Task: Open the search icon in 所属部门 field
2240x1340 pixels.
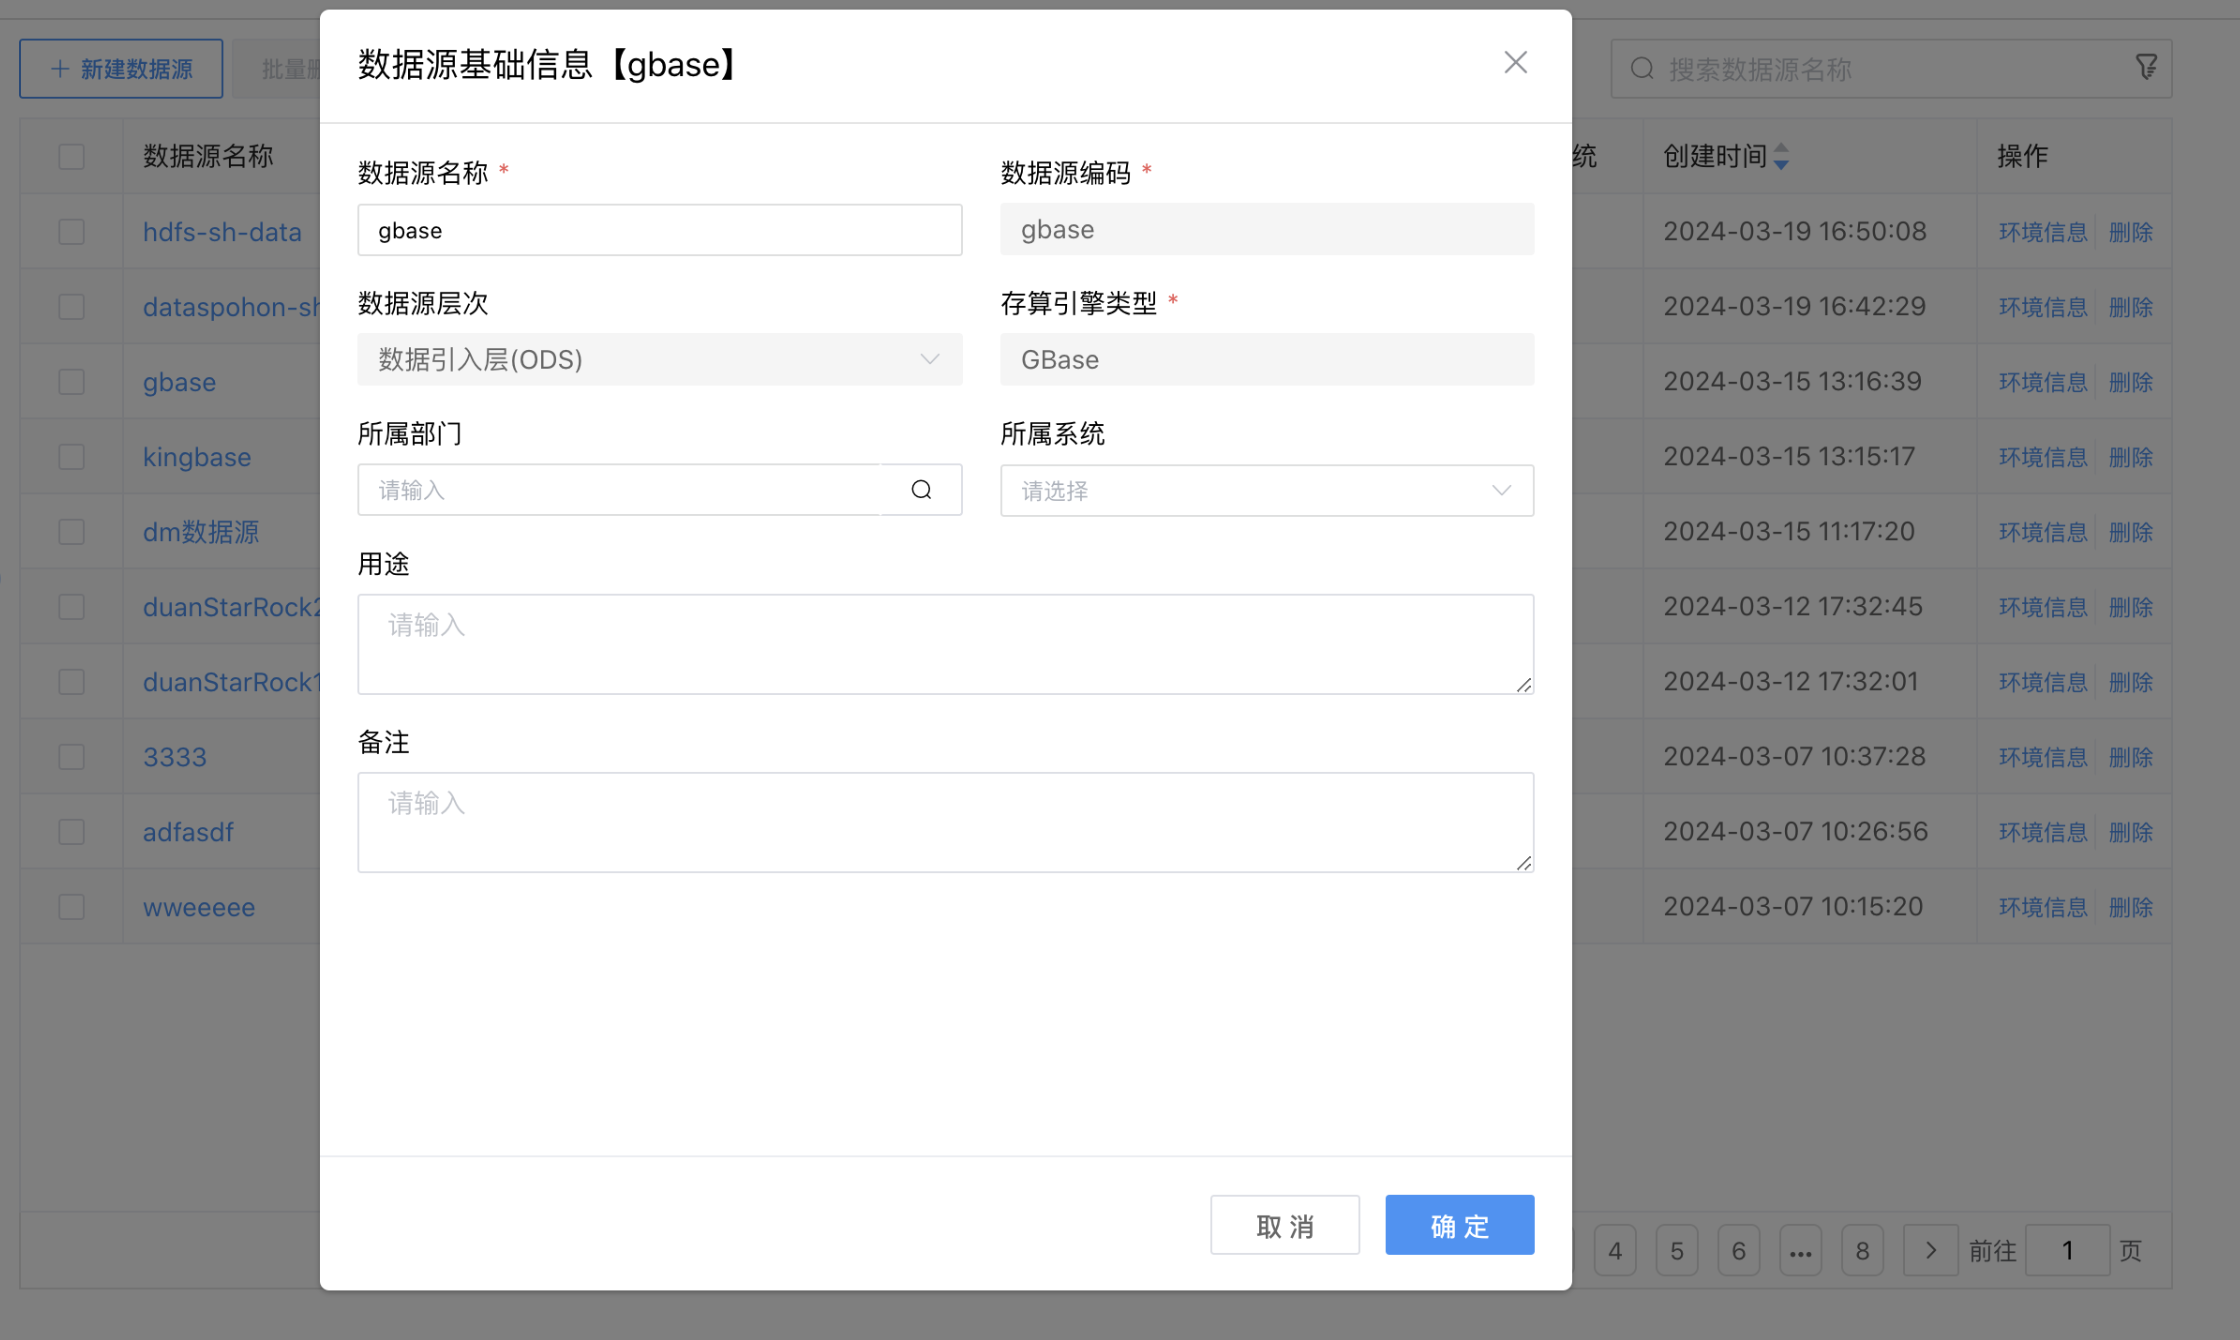Action: point(921,490)
